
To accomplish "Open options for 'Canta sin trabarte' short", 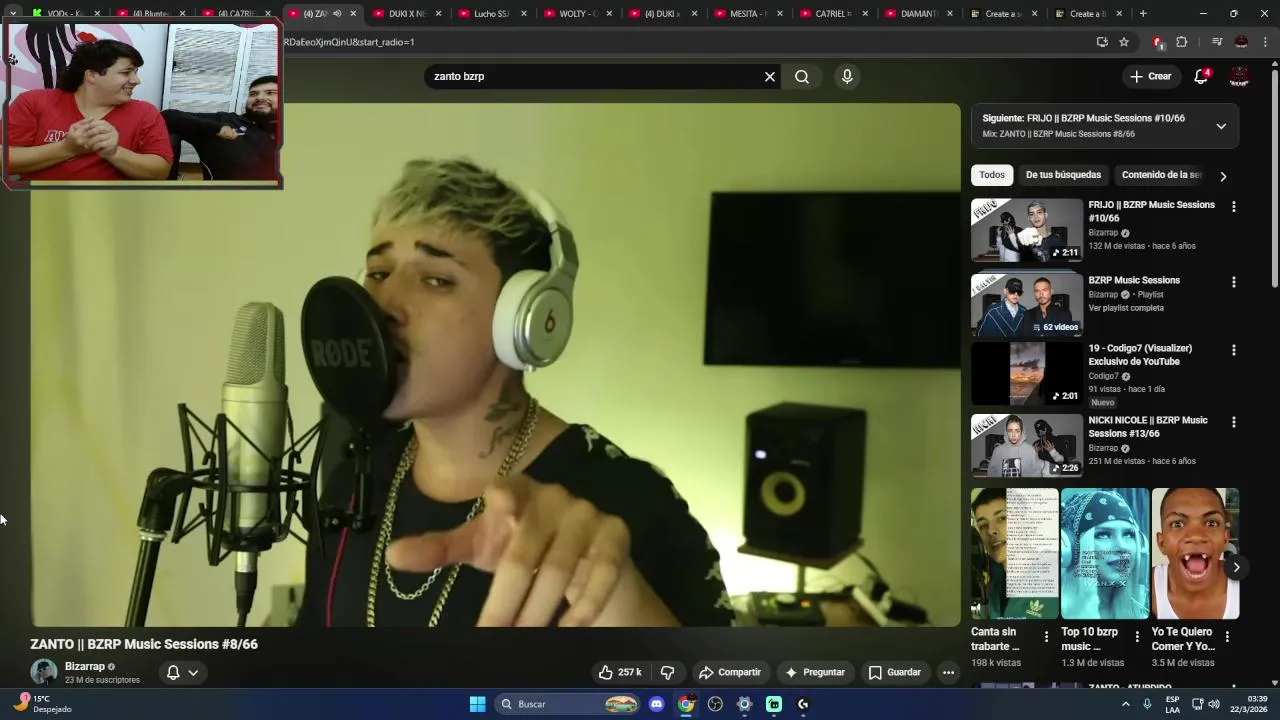I will [1046, 637].
